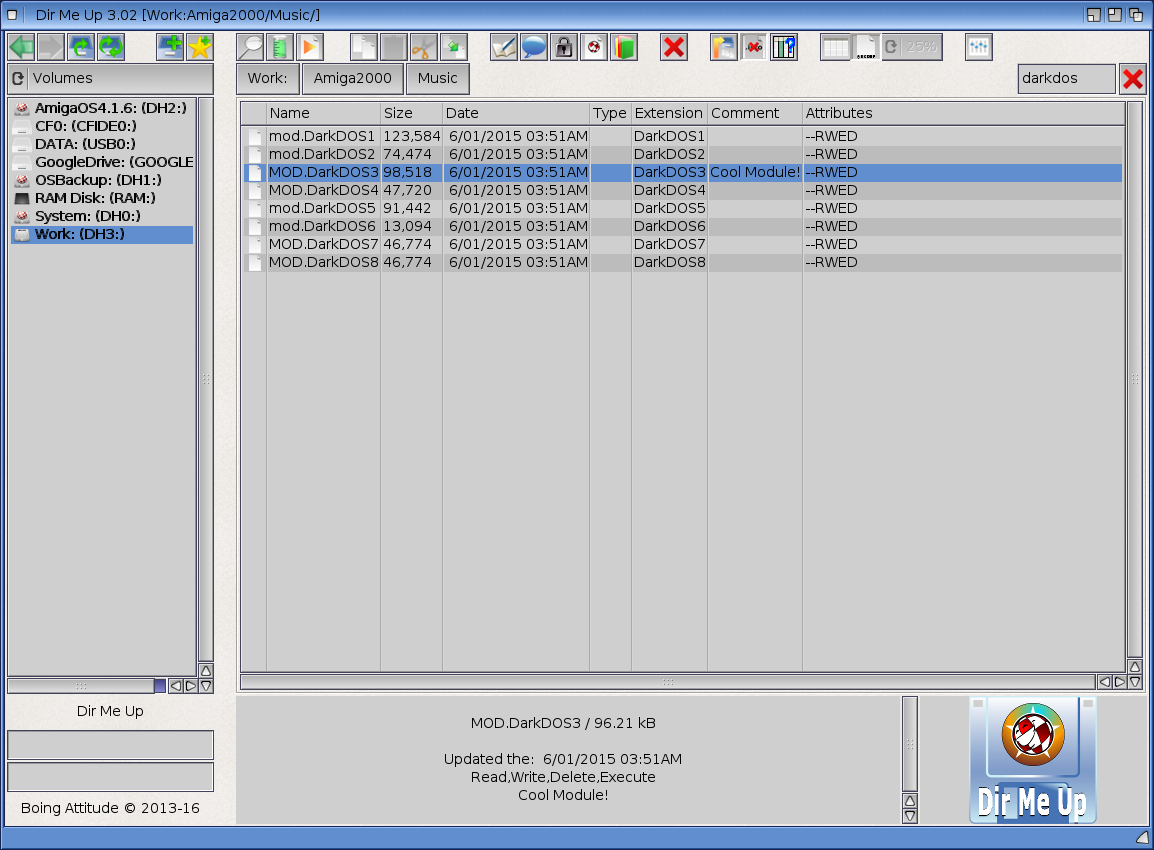
Task: Click the Work: breadcrumb button
Action: [x=268, y=79]
